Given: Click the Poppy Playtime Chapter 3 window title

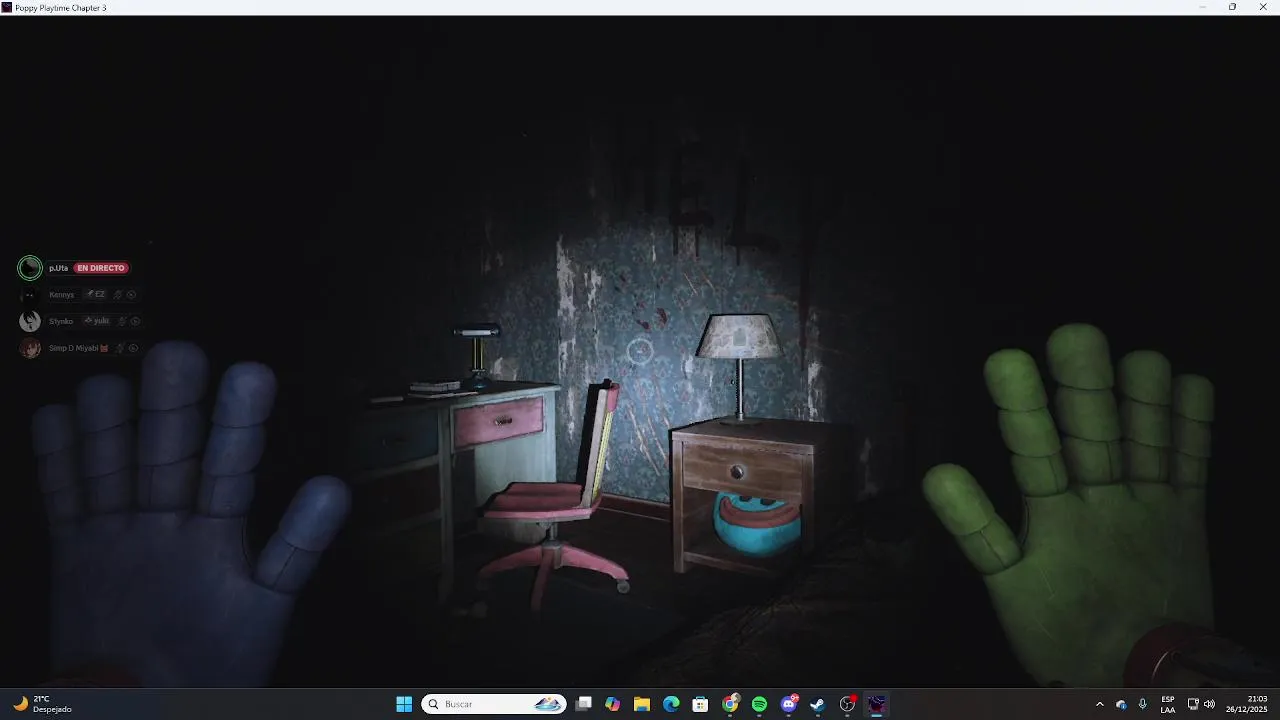Looking at the screenshot, I should point(60,7).
